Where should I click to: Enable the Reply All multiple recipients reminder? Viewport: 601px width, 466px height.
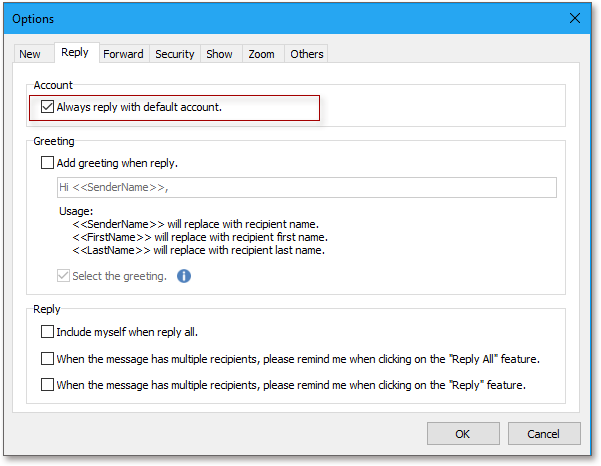point(47,359)
